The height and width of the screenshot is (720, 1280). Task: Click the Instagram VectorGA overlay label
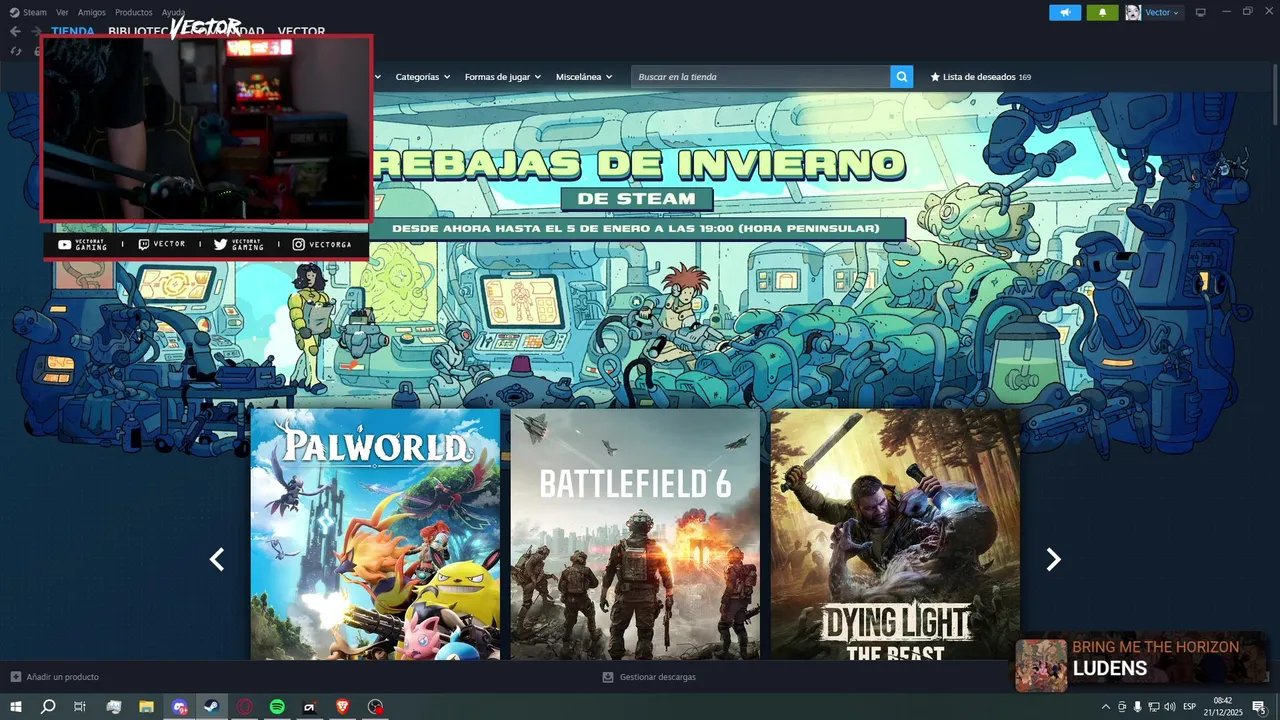pyautogui.click(x=322, y=244)
